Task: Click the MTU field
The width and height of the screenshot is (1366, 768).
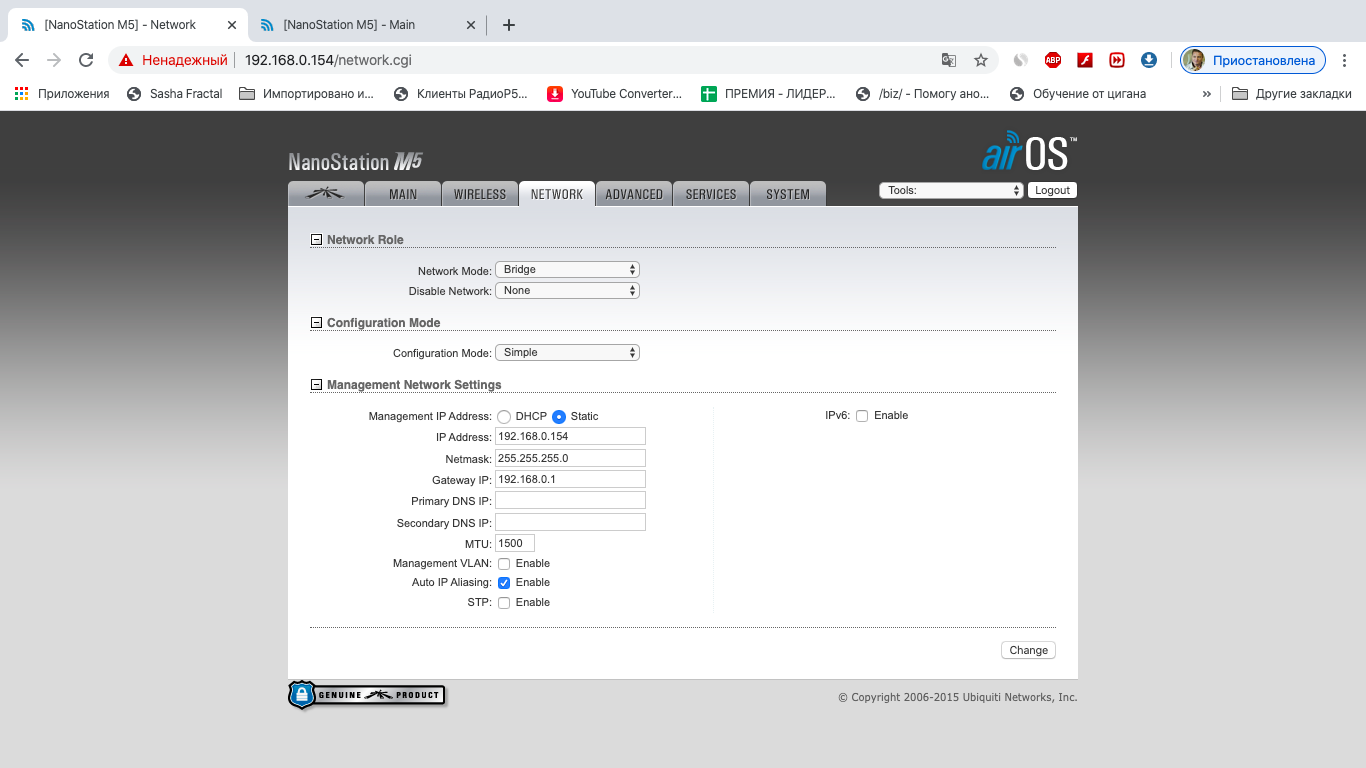Action: click(515, 543)
